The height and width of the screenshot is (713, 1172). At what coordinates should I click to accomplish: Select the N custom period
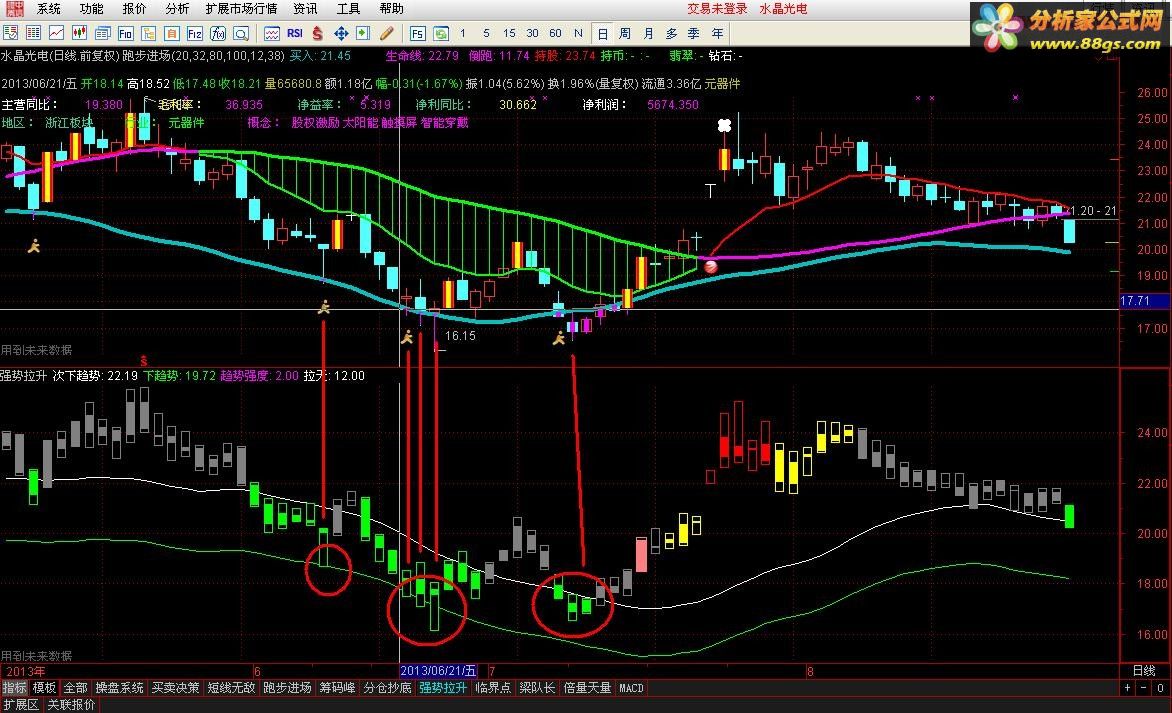(x=578, y=33)
